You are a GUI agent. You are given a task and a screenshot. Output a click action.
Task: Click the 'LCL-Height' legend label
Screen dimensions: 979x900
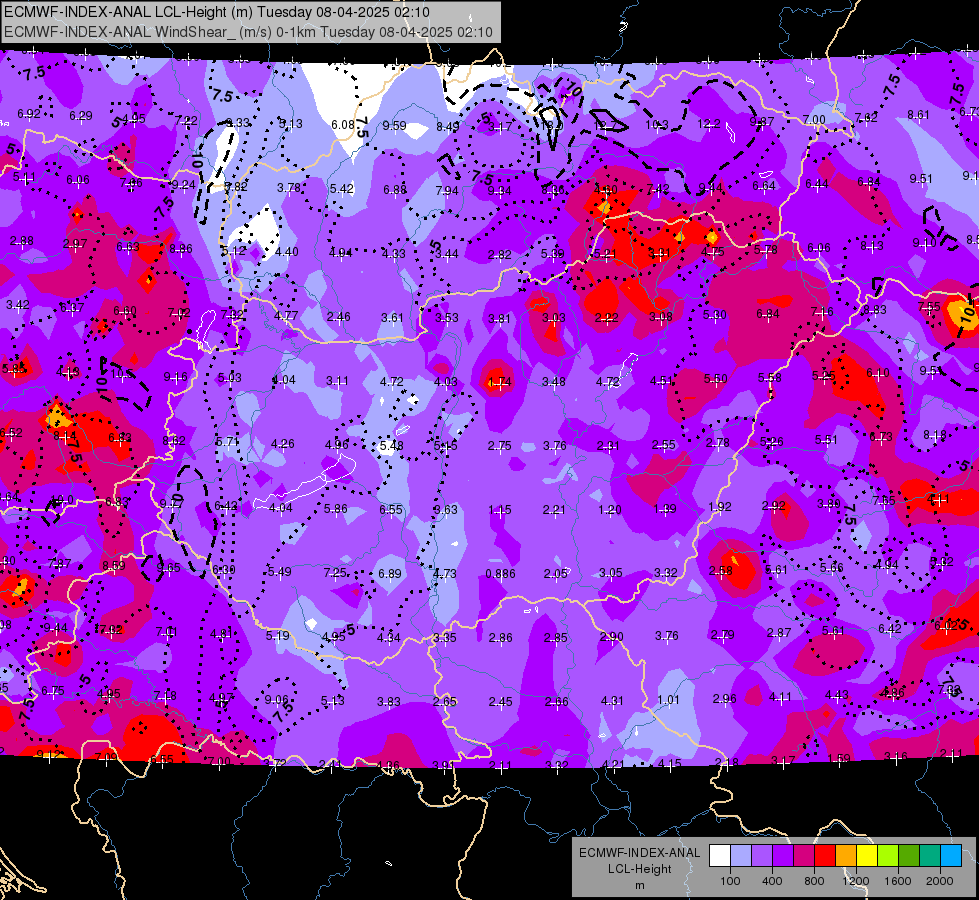tap(639, 869)
